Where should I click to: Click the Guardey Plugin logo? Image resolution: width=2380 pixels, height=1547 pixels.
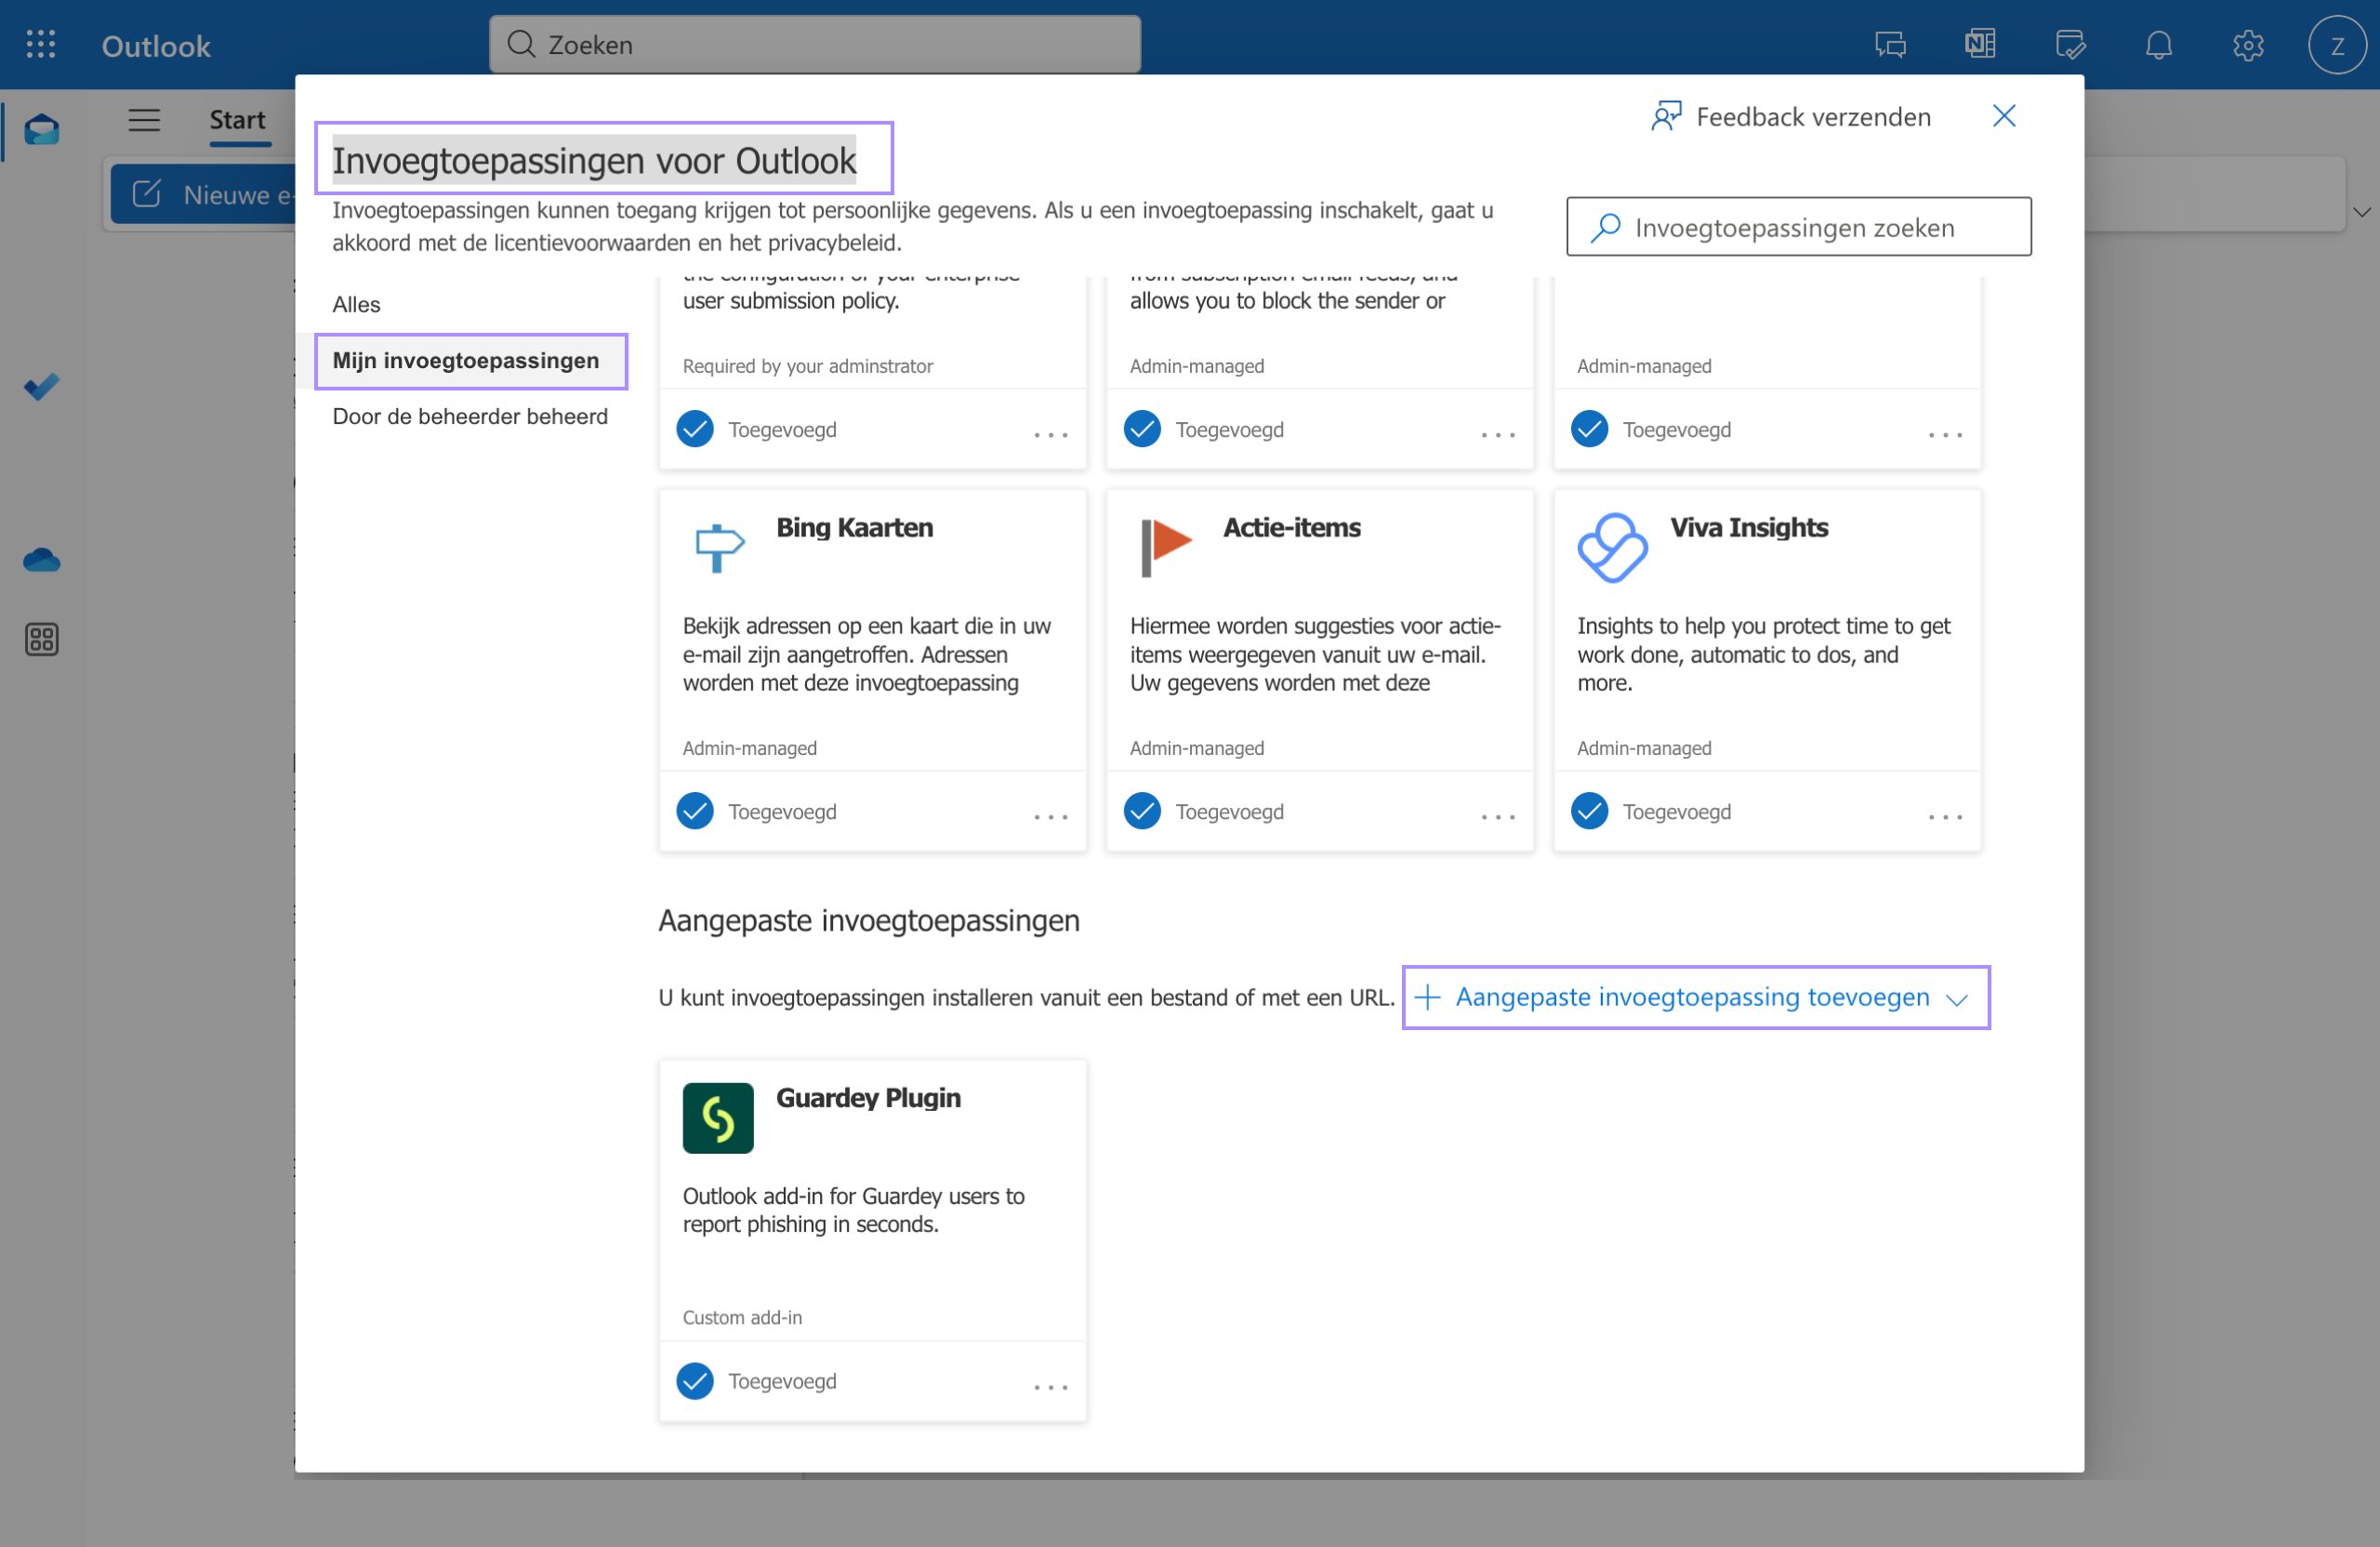coord(717,1118)
